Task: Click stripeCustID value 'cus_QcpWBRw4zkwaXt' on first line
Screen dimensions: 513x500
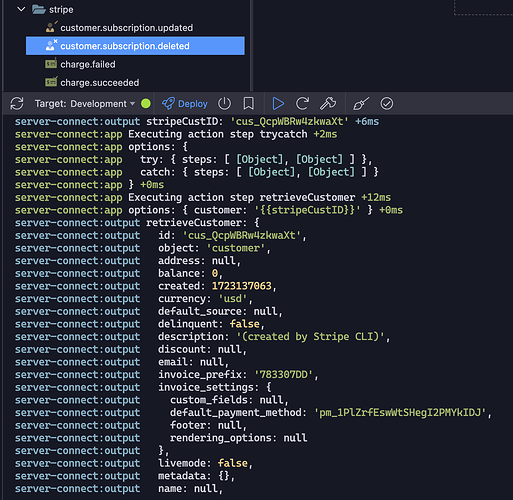Action: click(x=289, y=122)
